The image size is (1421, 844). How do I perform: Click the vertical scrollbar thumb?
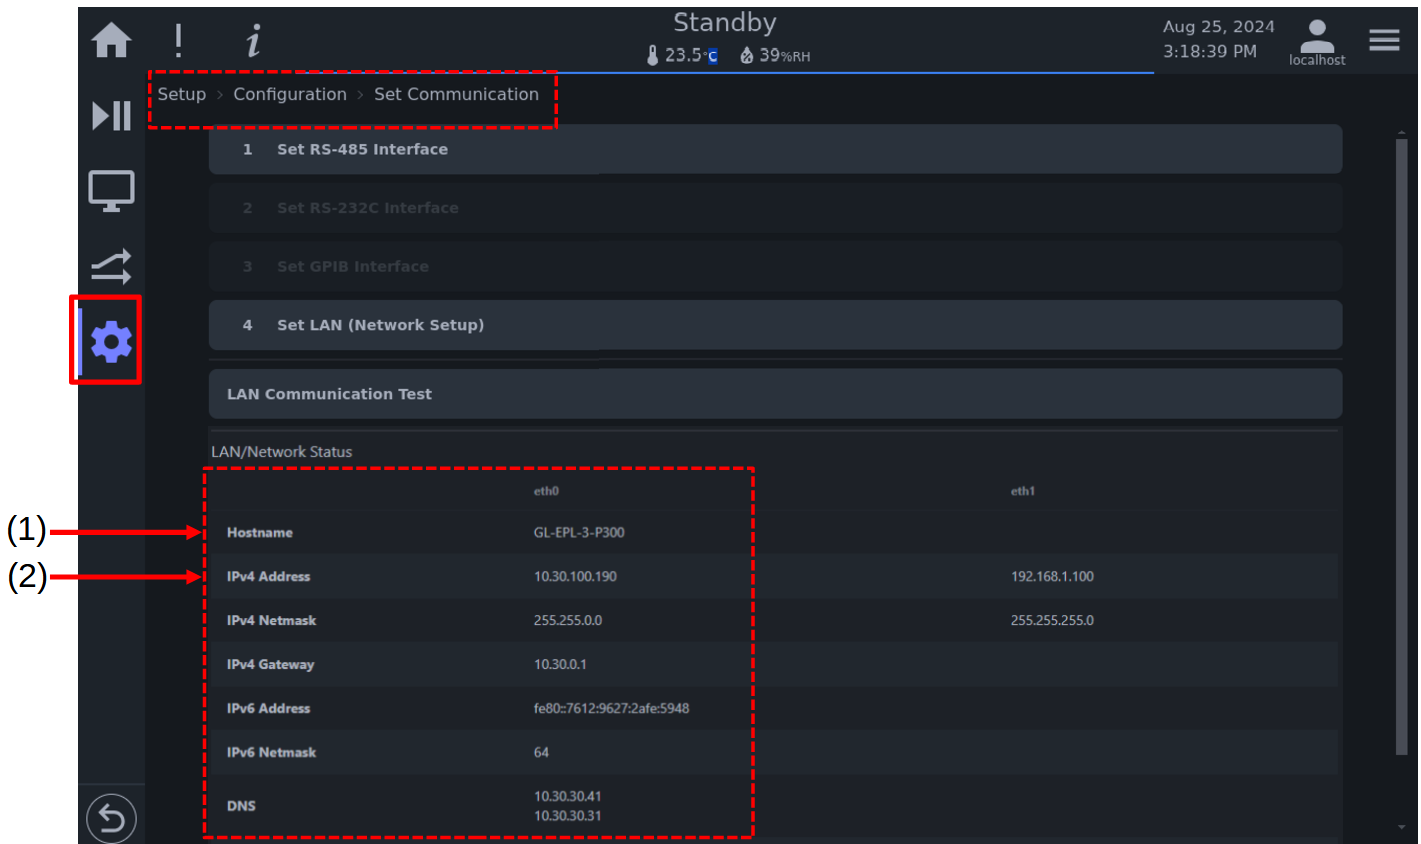click(1401, 447)
